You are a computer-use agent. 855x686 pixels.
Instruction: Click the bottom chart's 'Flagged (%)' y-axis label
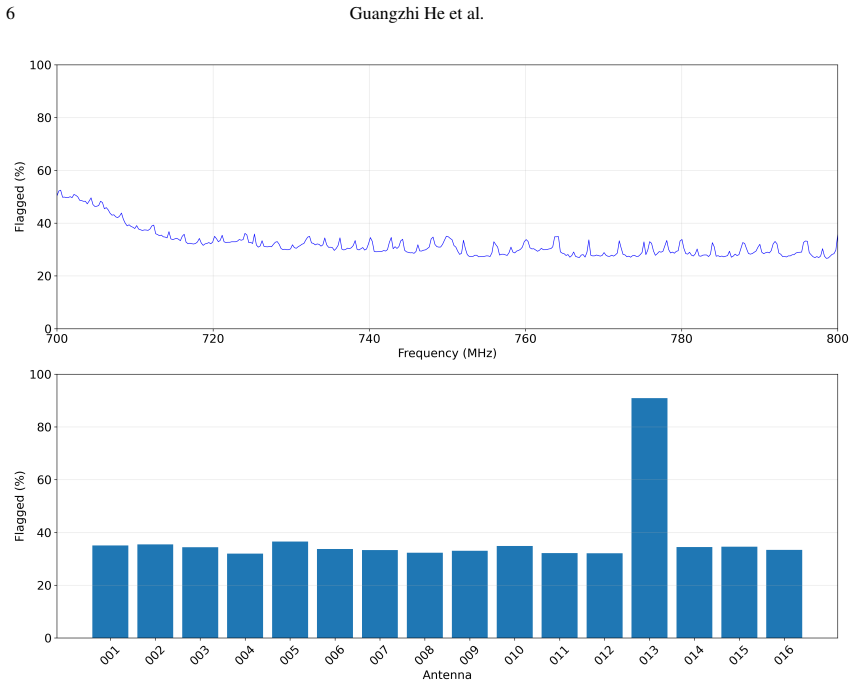tap(20, 506)
